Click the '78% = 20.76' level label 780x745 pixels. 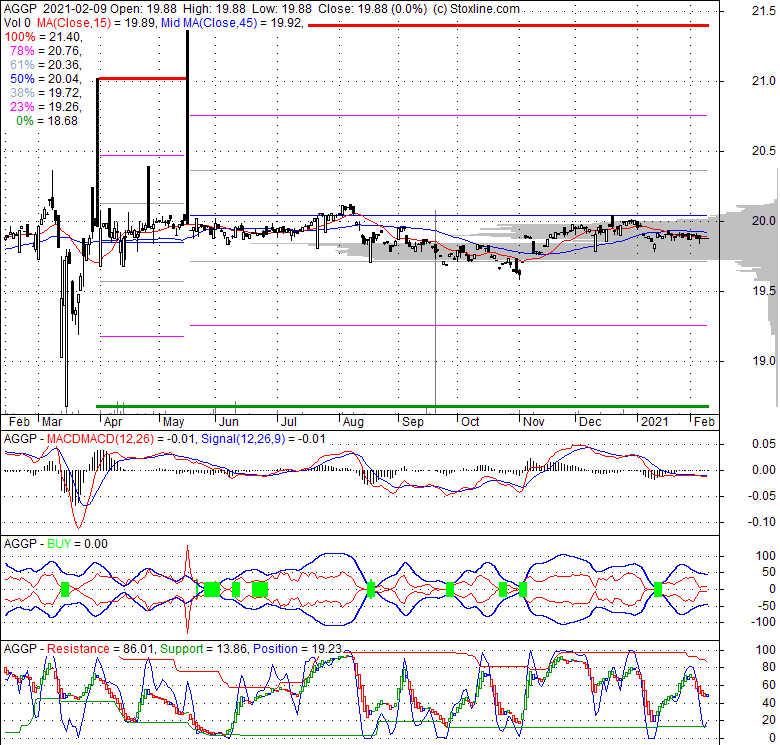[x=45, y=51]
